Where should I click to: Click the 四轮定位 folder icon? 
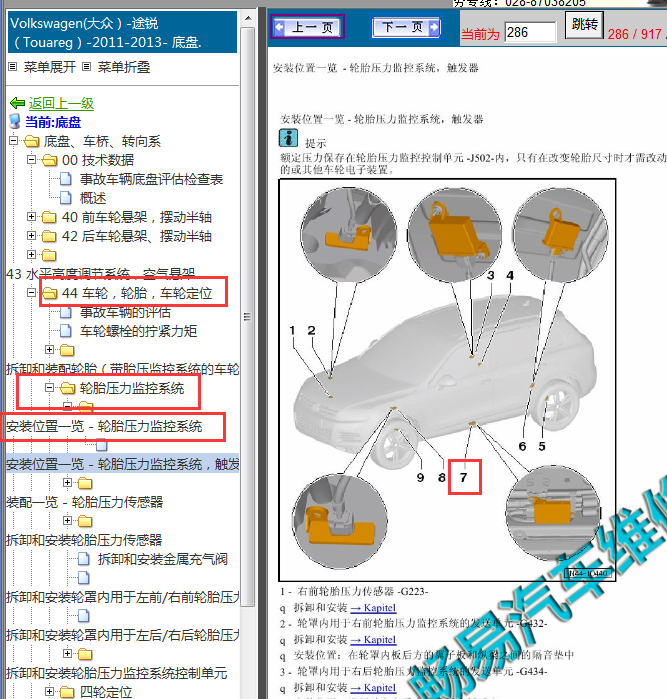(67, 692)
